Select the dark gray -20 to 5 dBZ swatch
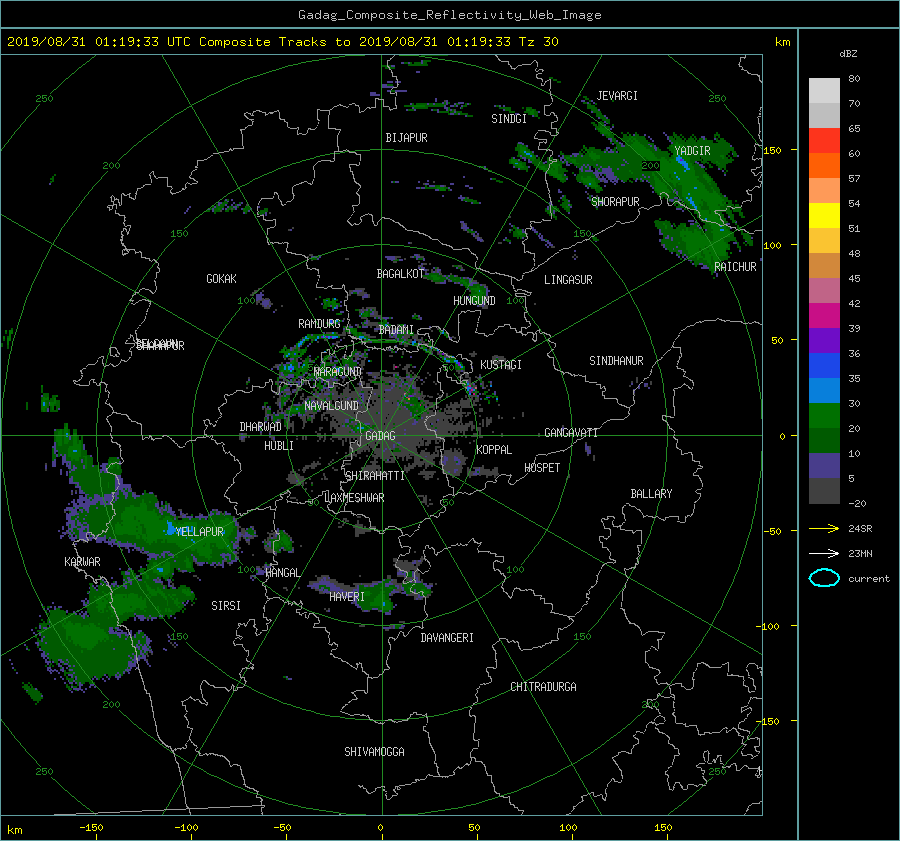Viewport: 900px width, 841px height. click(824, 490)
